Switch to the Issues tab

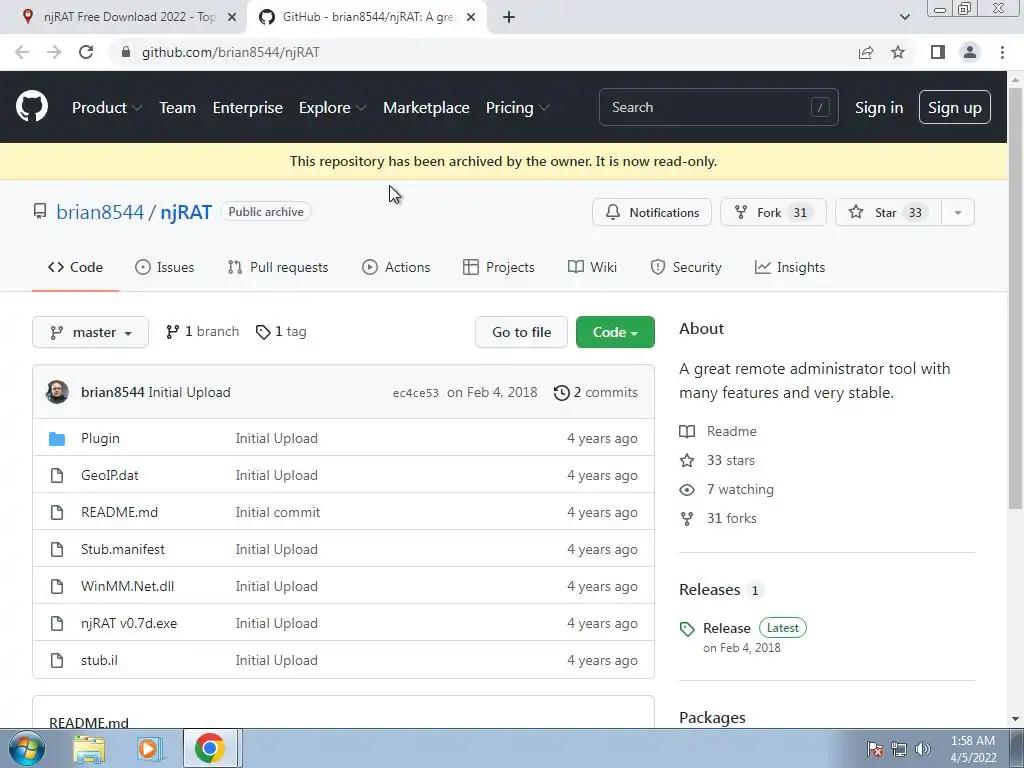pos(165,267)
